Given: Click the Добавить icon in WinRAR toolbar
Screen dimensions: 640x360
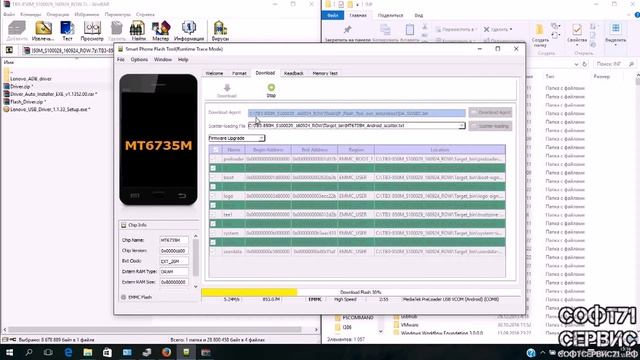Looking at the screenshot, I should [x=17, y=29].
